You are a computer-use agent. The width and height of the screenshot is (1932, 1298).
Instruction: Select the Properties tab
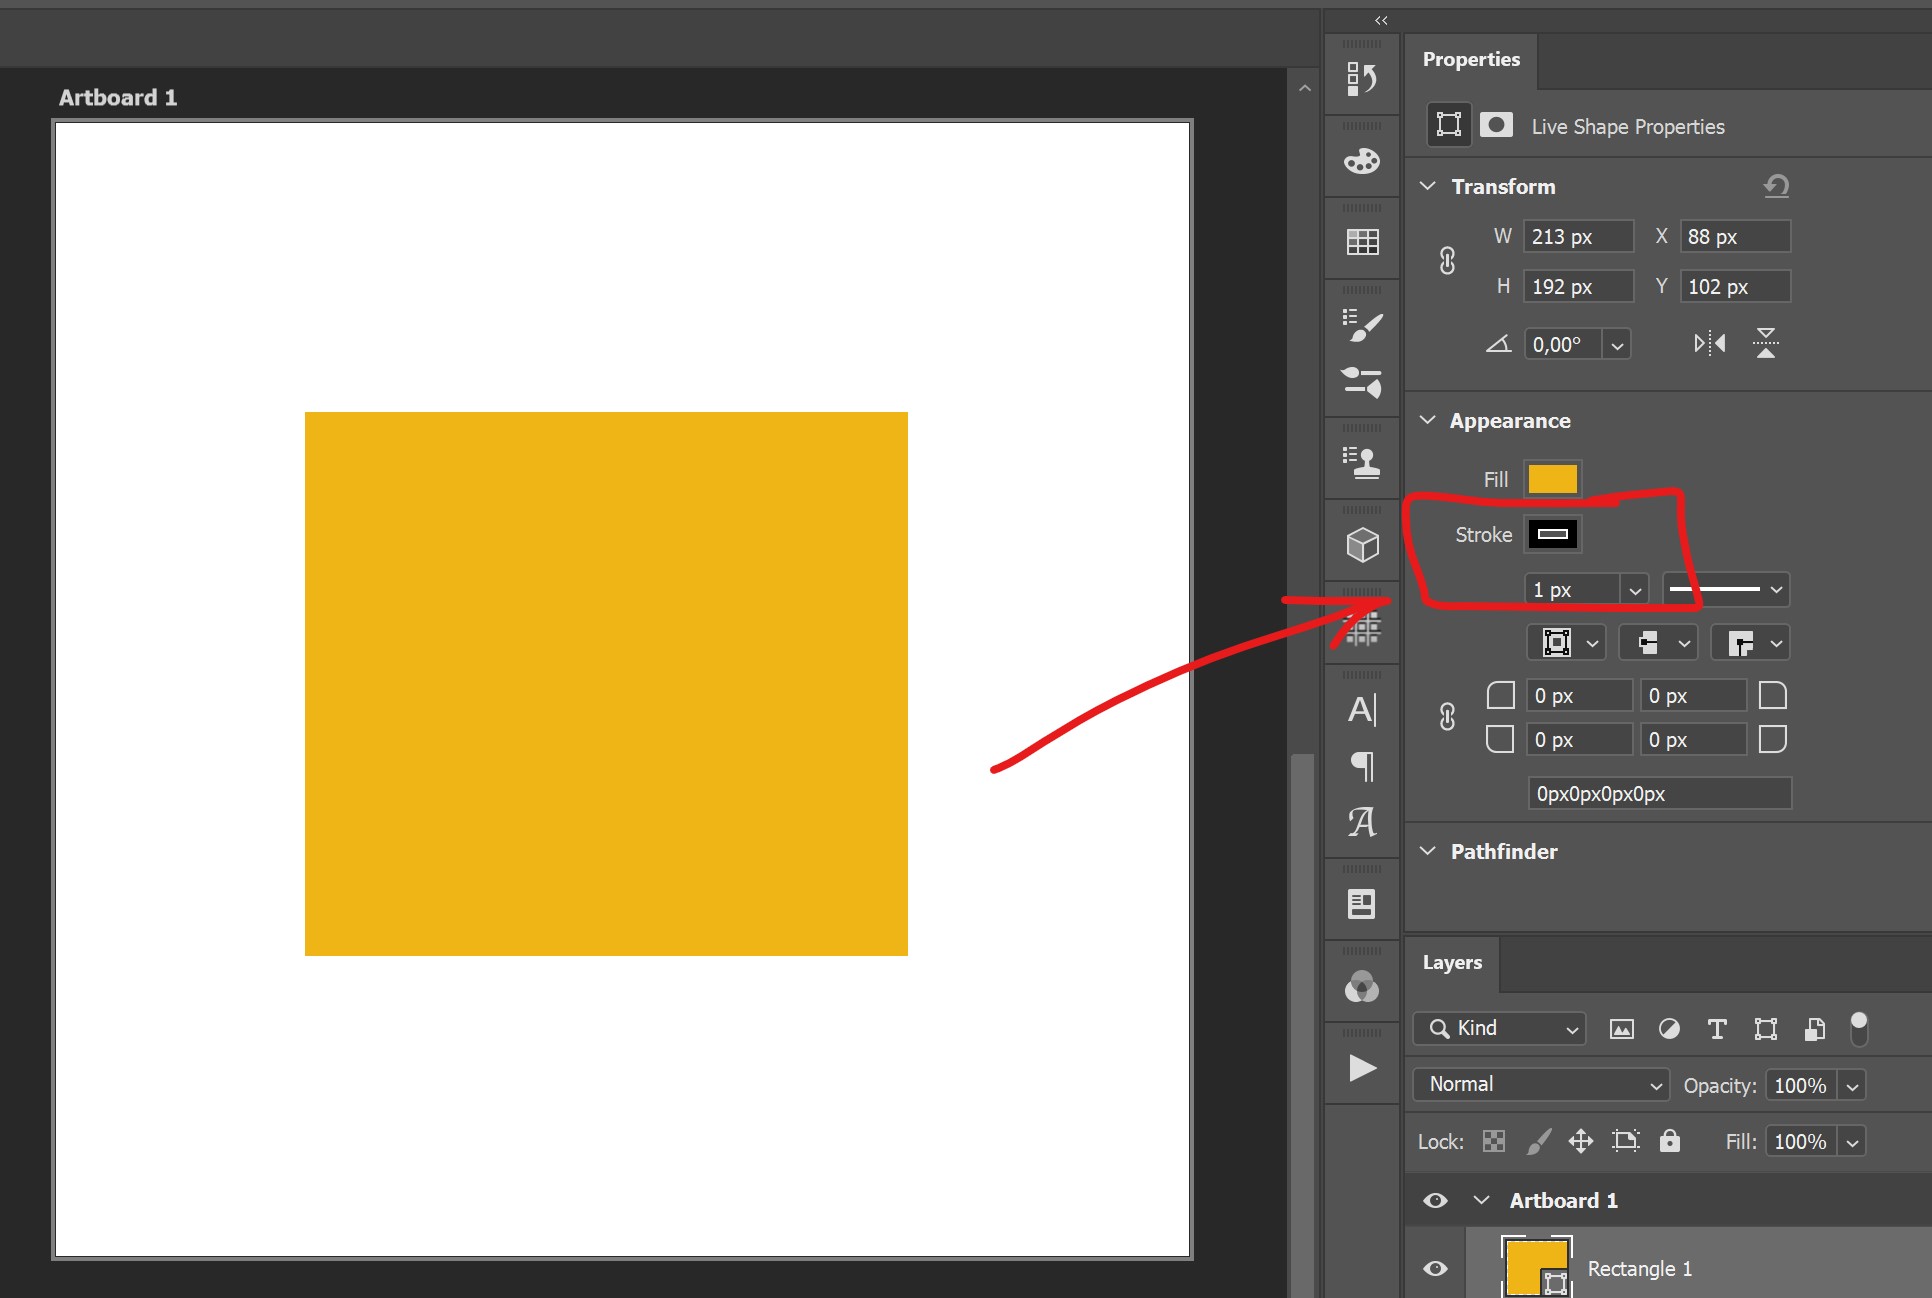pos(1470,60)
